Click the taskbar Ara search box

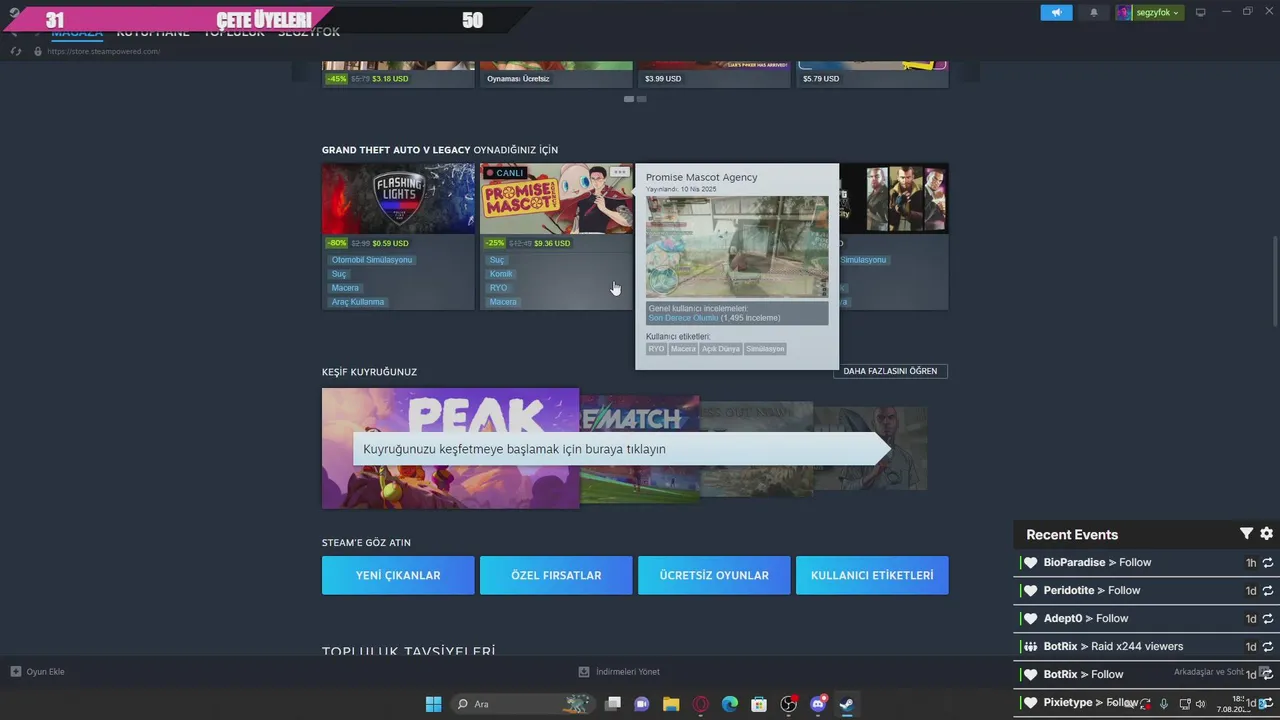522,704
